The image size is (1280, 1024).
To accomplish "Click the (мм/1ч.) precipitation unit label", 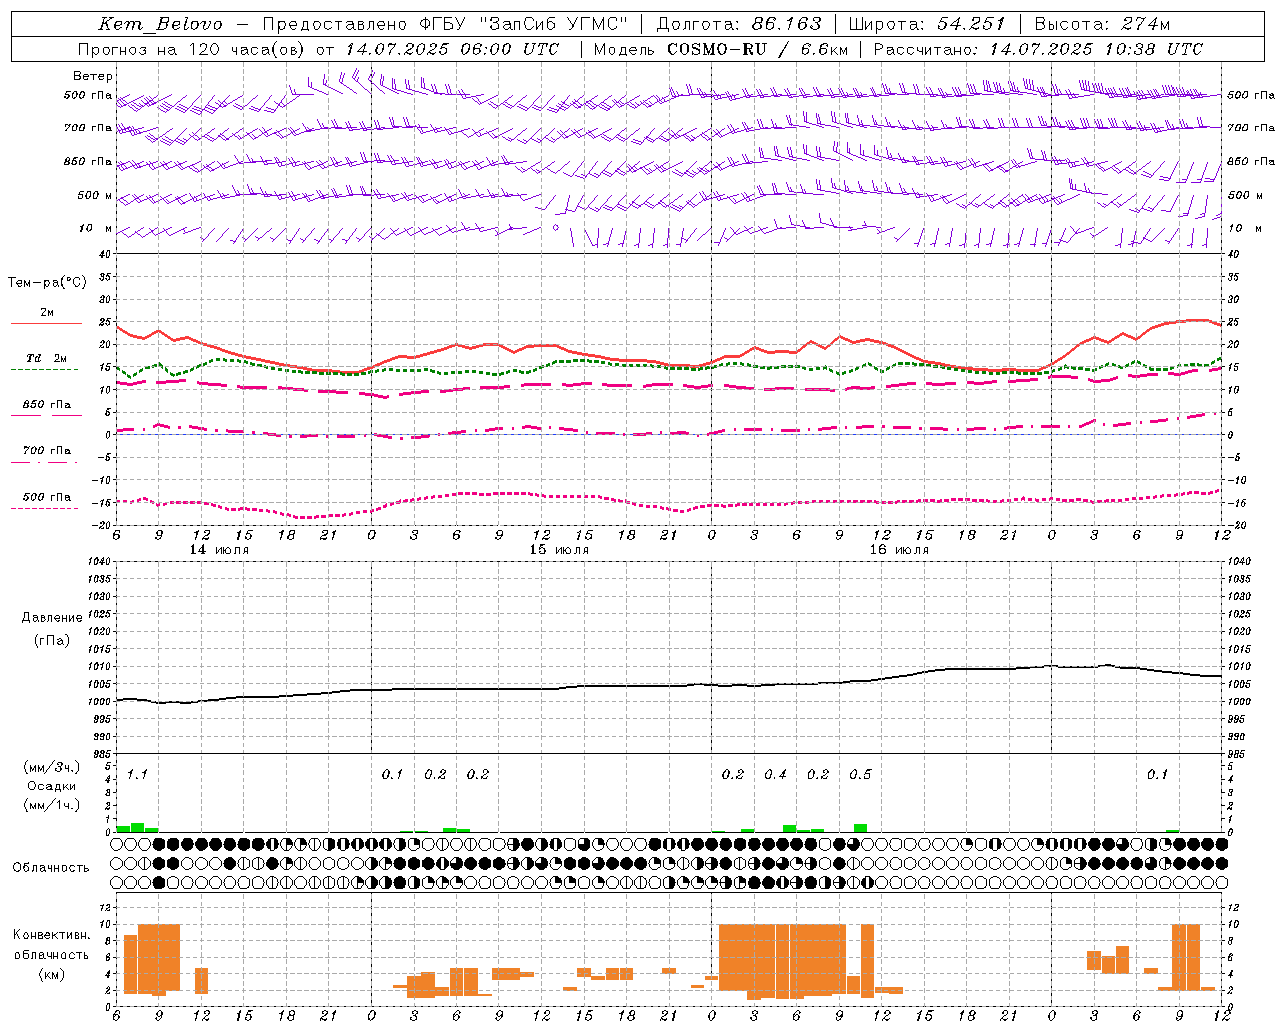I will pos(52,805).
